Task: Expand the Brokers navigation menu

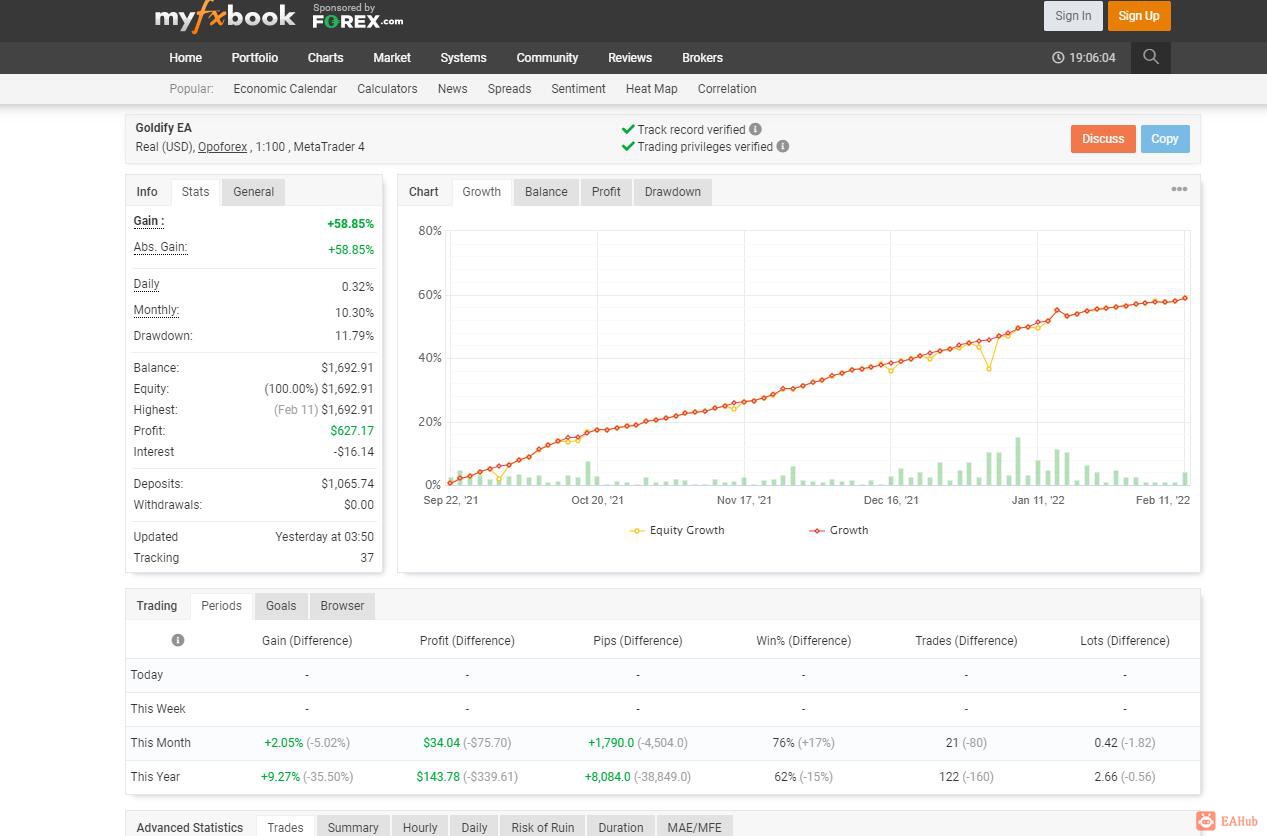Action: pos(702,58)
